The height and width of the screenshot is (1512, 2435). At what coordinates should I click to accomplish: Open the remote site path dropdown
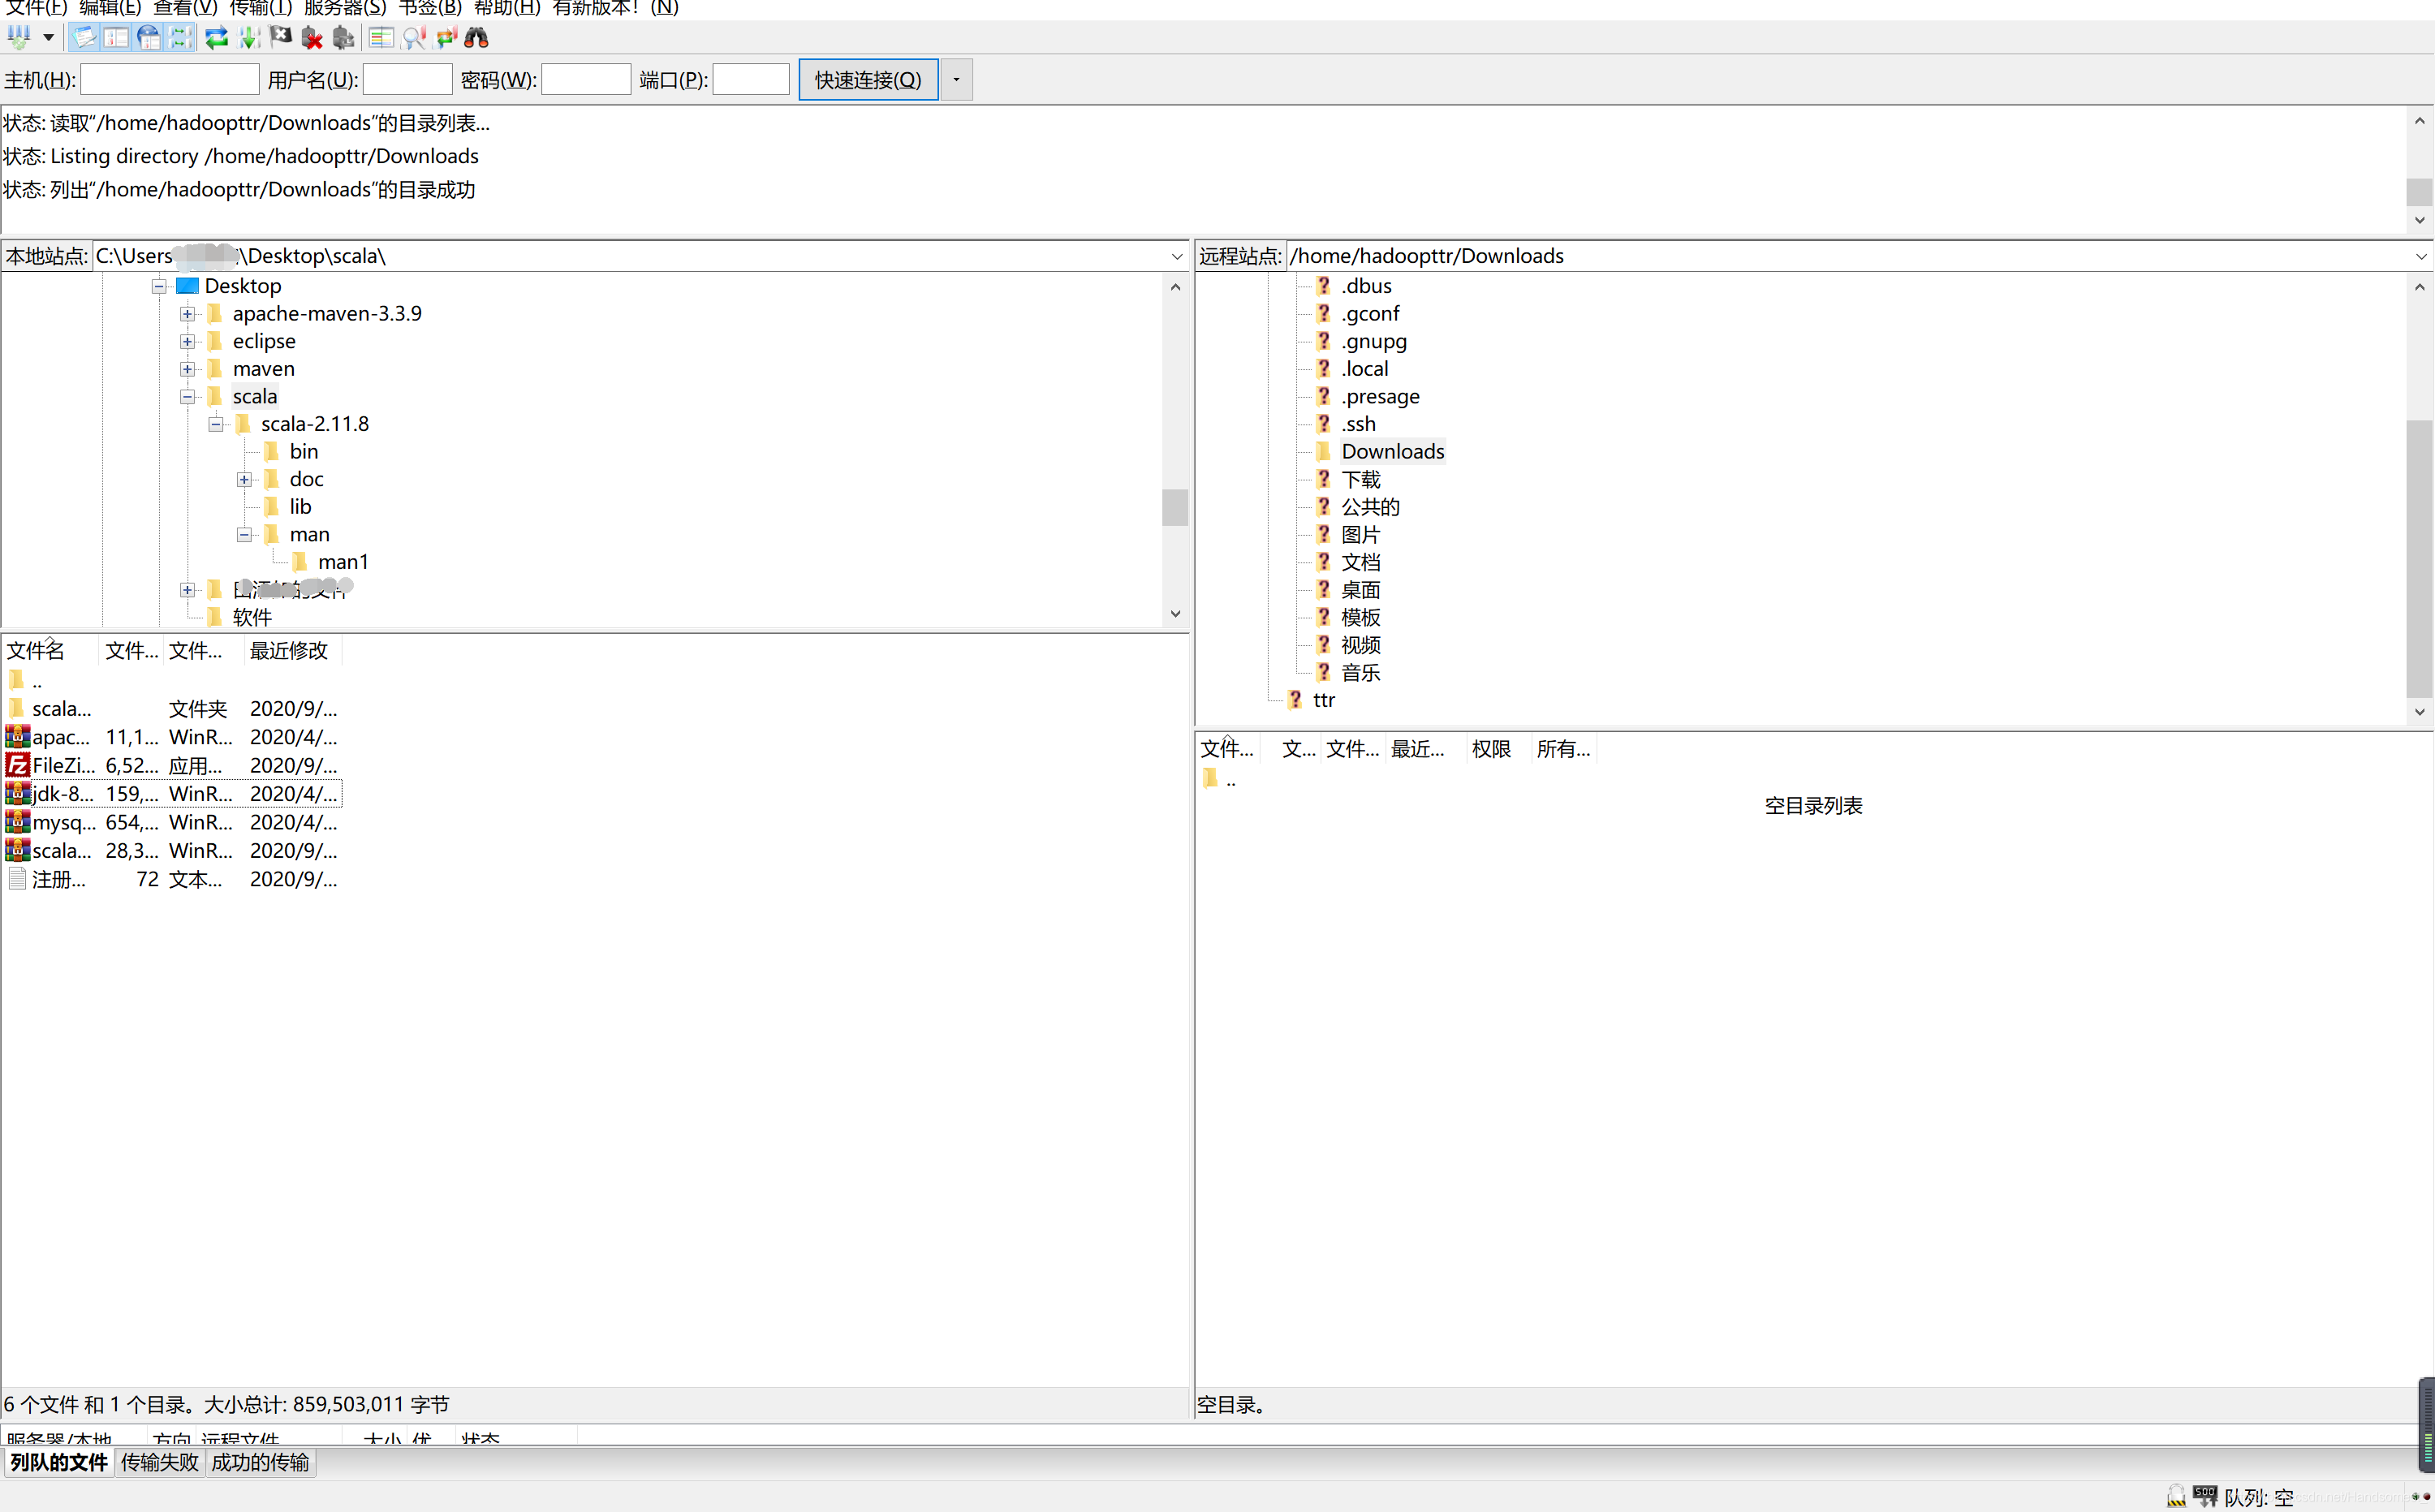point(2421,257)
